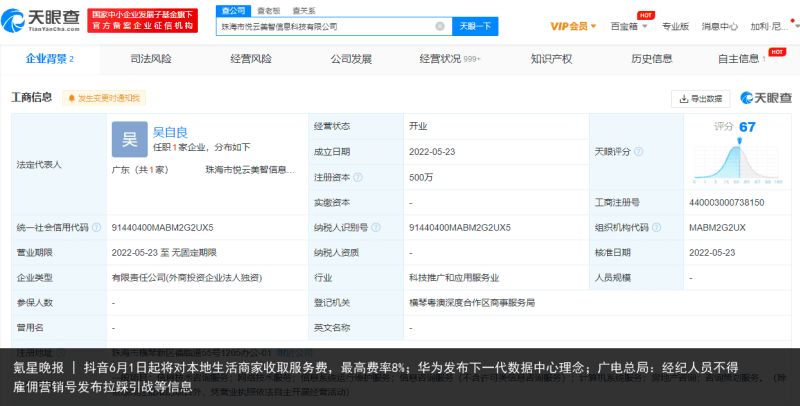This screenshot has height=406, width=800.
Task: Click the 导出数据 export button
Action: tap(701, 98)
